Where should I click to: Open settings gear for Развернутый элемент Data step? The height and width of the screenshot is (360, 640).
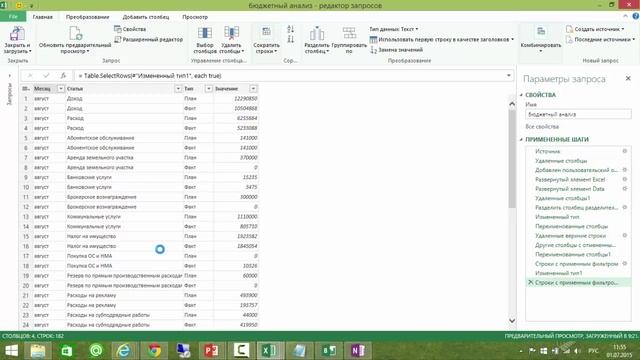[x=624, y=189]
